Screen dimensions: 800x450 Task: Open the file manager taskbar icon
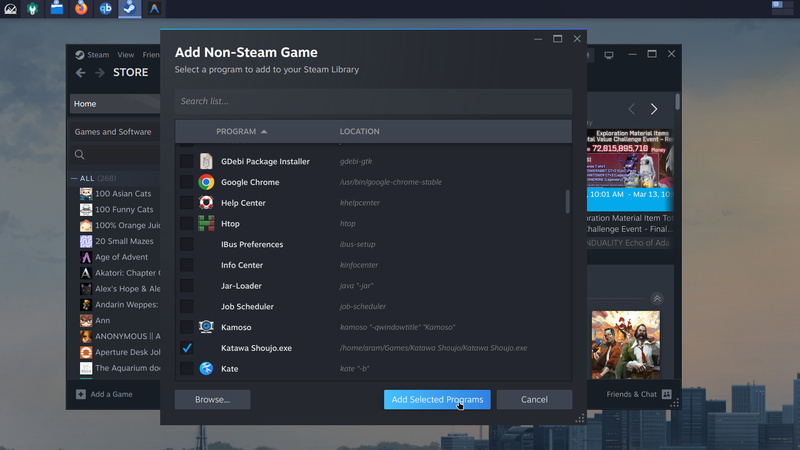tap(57, 8)
